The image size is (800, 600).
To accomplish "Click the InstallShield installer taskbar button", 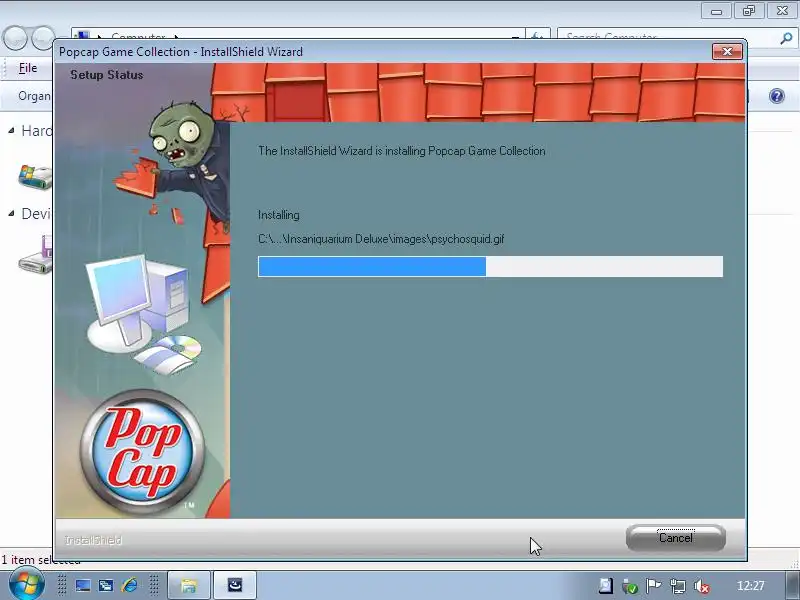I will coord(235,585).
